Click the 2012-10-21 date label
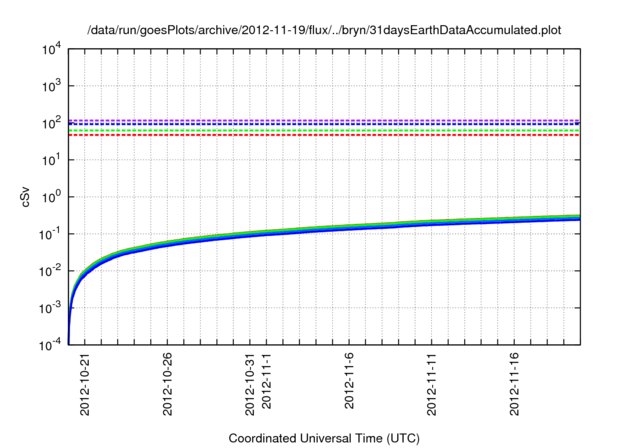This screenshot has height=448, width=640. [x=85, y=383]
